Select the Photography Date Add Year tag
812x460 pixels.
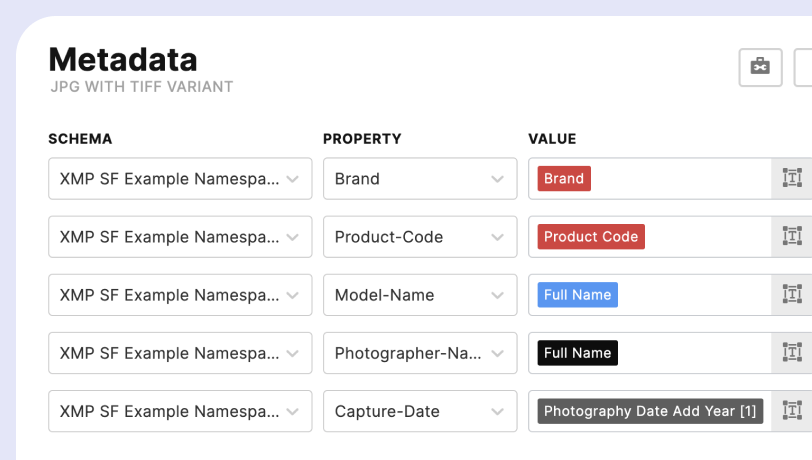click(x=650, y=411)
